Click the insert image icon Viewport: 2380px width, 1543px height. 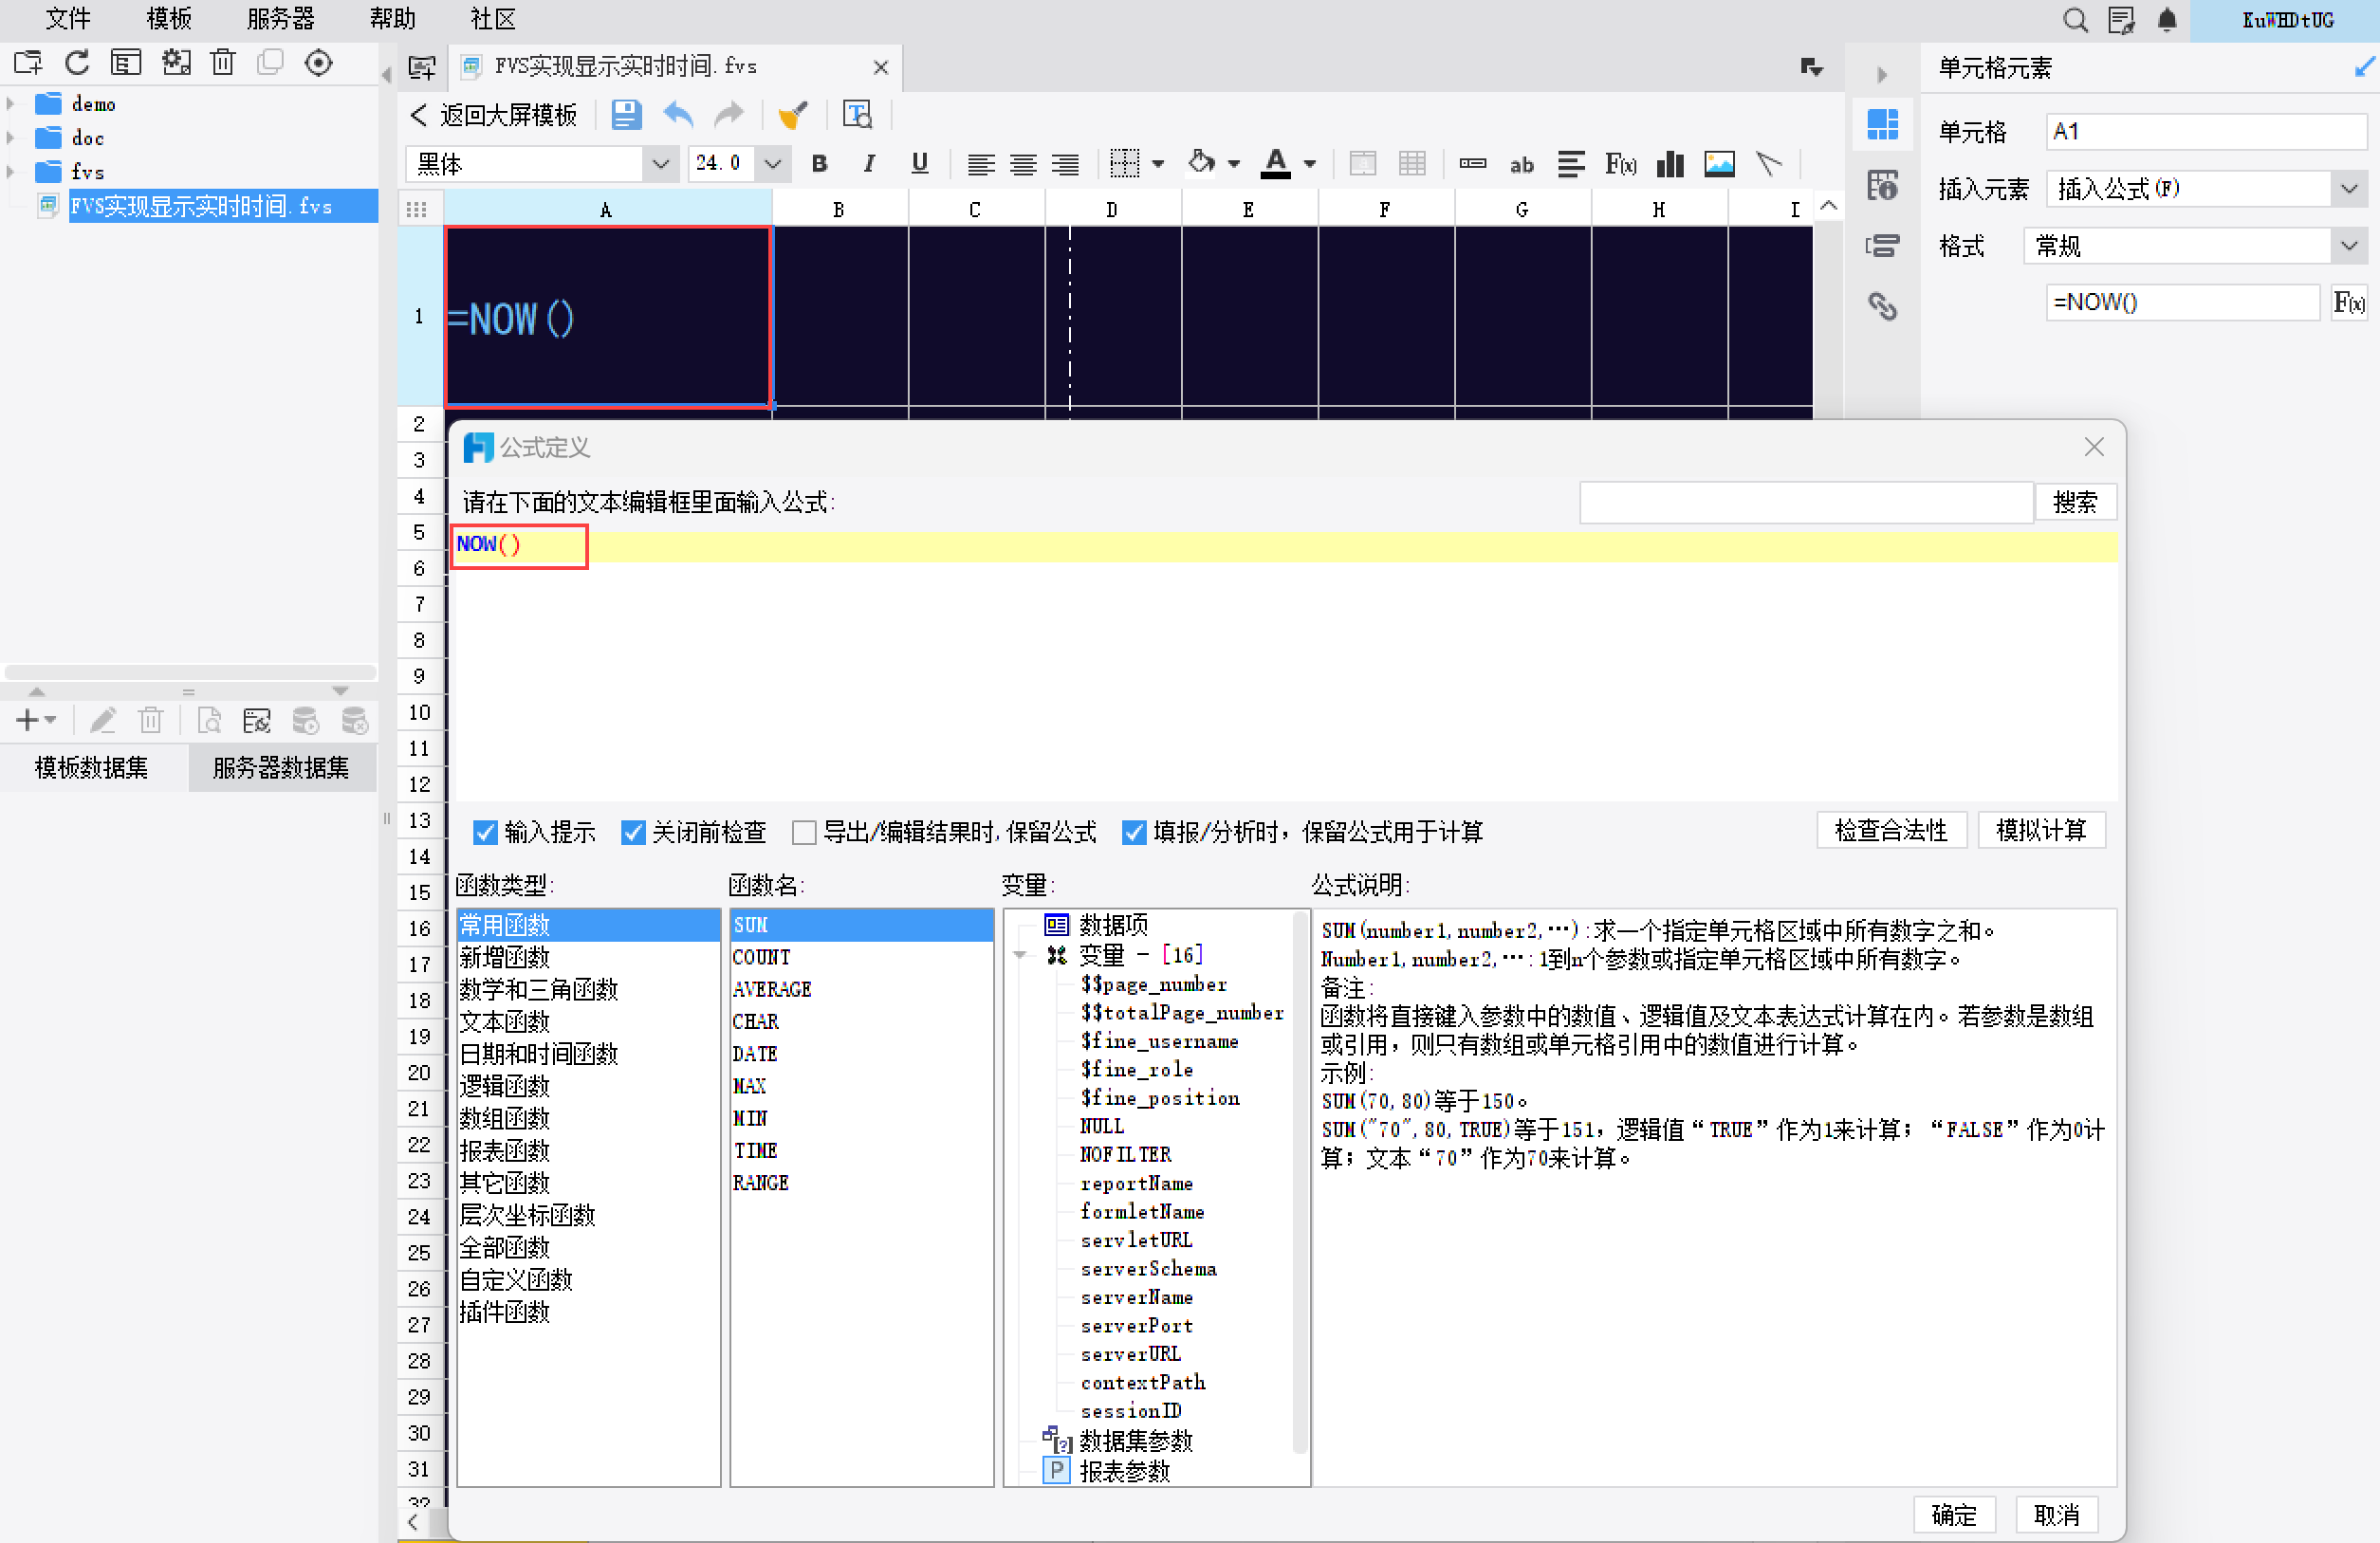tap(1719, 164)
